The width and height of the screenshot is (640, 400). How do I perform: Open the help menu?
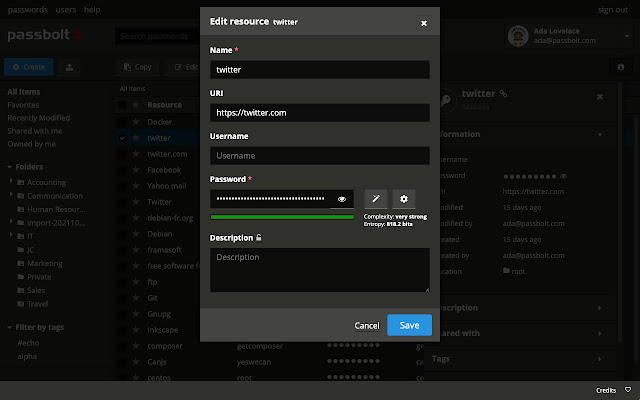click(x=92, y=8)
